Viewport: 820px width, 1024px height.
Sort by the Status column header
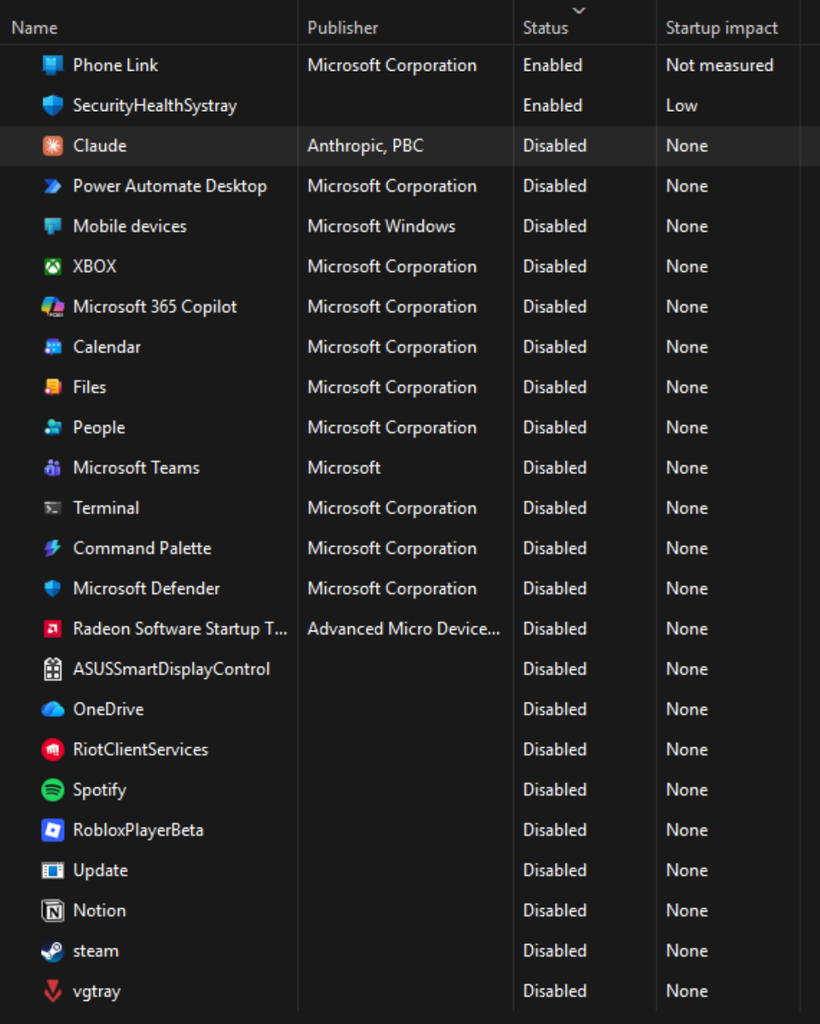[545, 28]
